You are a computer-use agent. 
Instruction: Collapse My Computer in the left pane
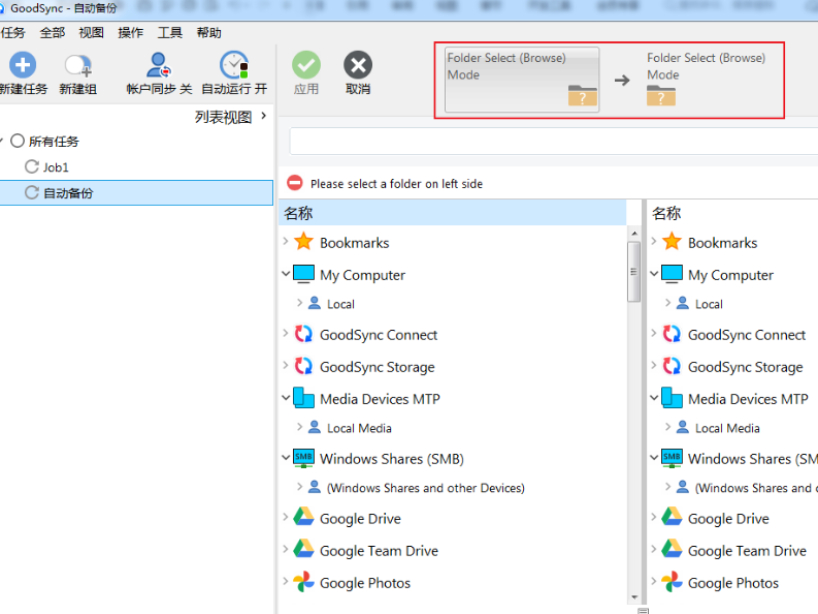tap(286, 273)
